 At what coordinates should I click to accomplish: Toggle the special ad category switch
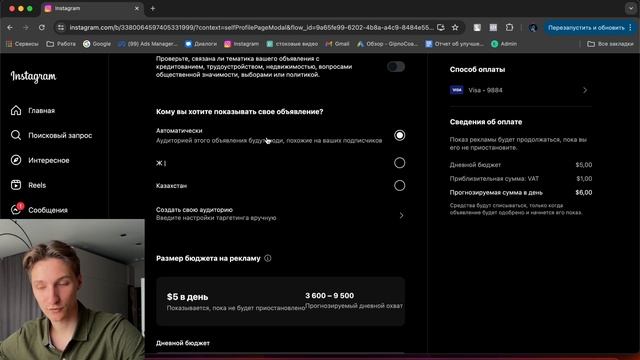[x=396, y=67]
